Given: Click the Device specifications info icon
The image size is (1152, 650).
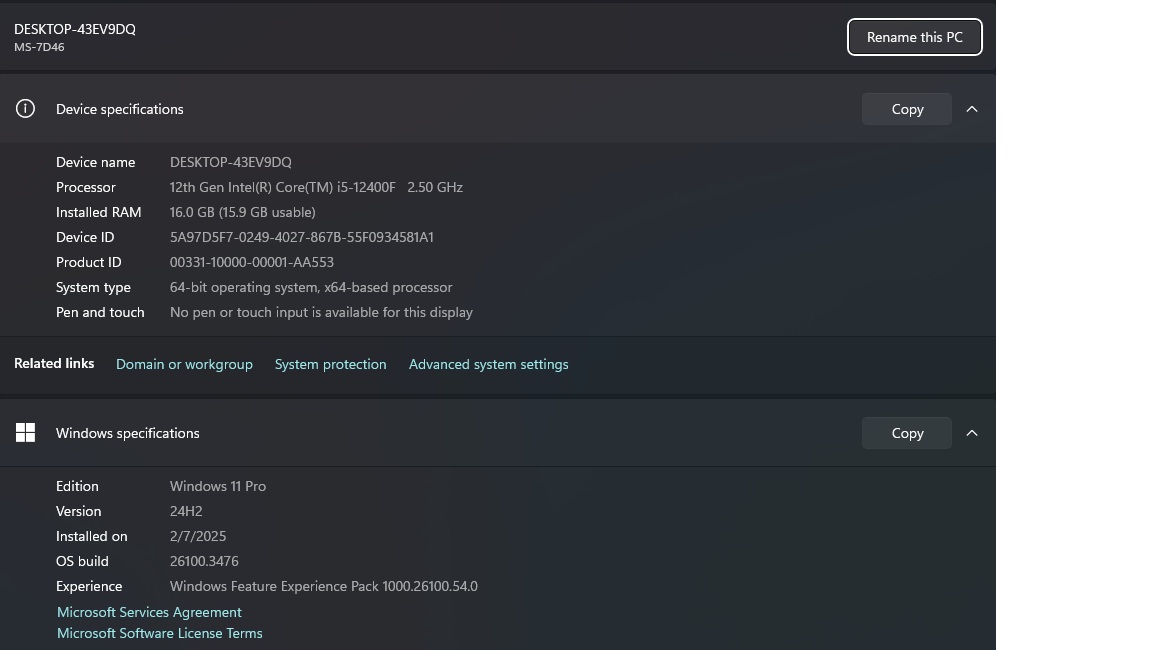Looking at the screenshot, I should (25, 109).
